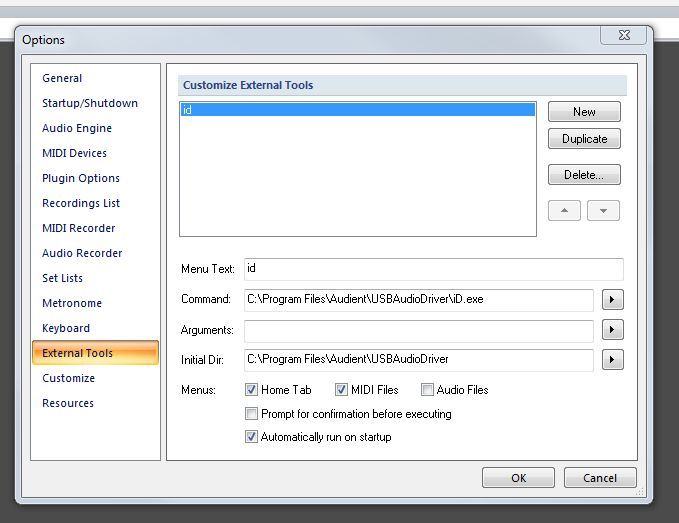The image size is (679, 523).
Task: Click into the Menu Text field
Action: point(433,269)
